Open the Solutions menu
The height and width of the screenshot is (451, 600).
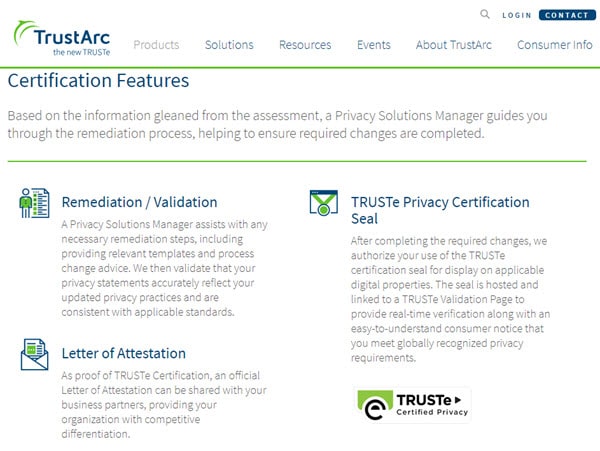229,45
